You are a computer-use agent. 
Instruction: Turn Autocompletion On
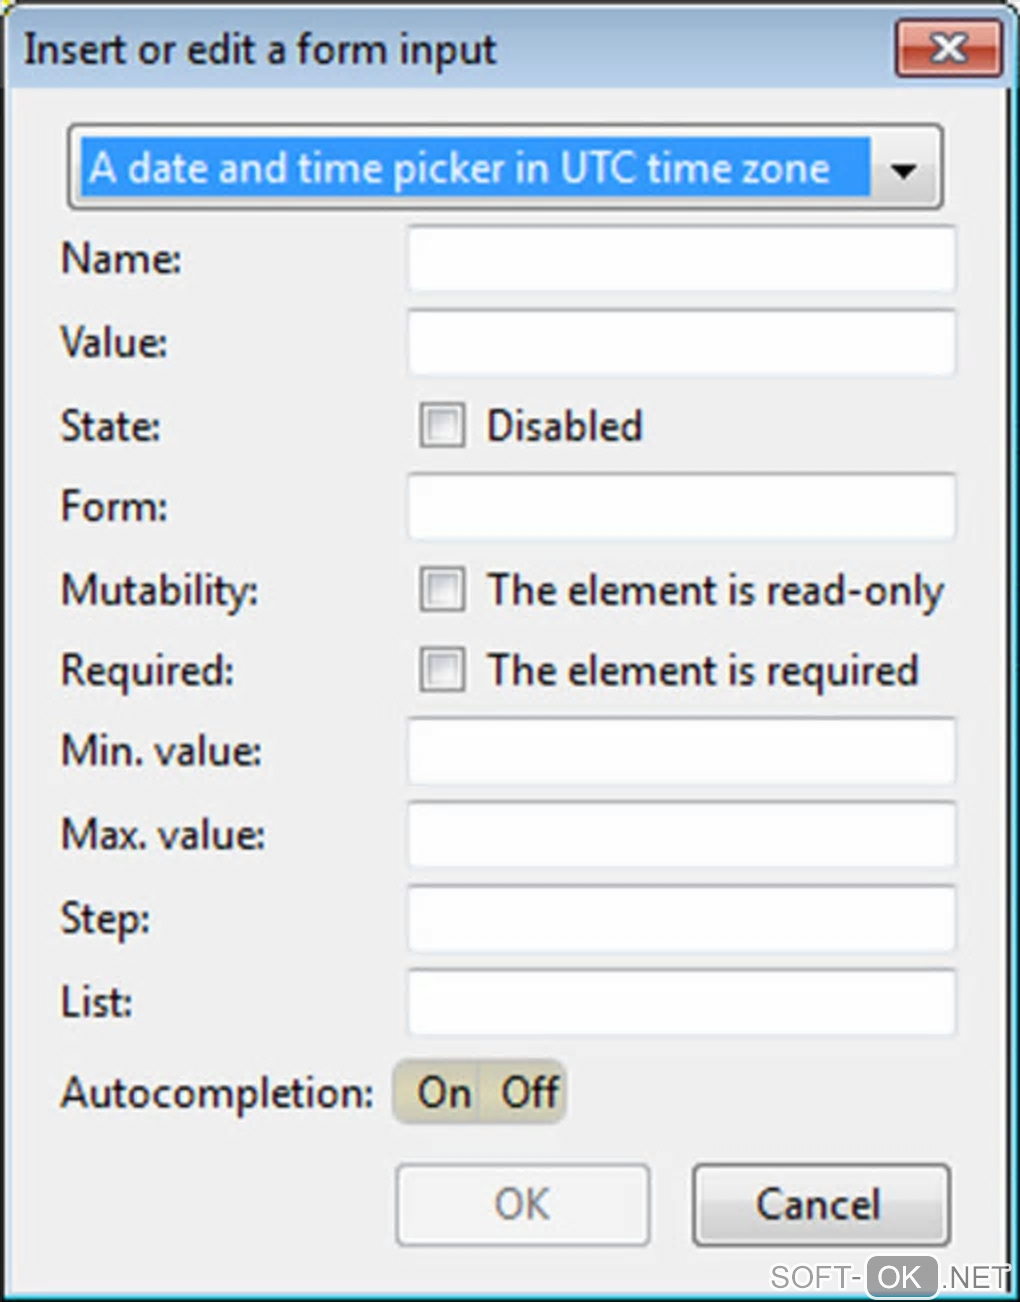444,1092
